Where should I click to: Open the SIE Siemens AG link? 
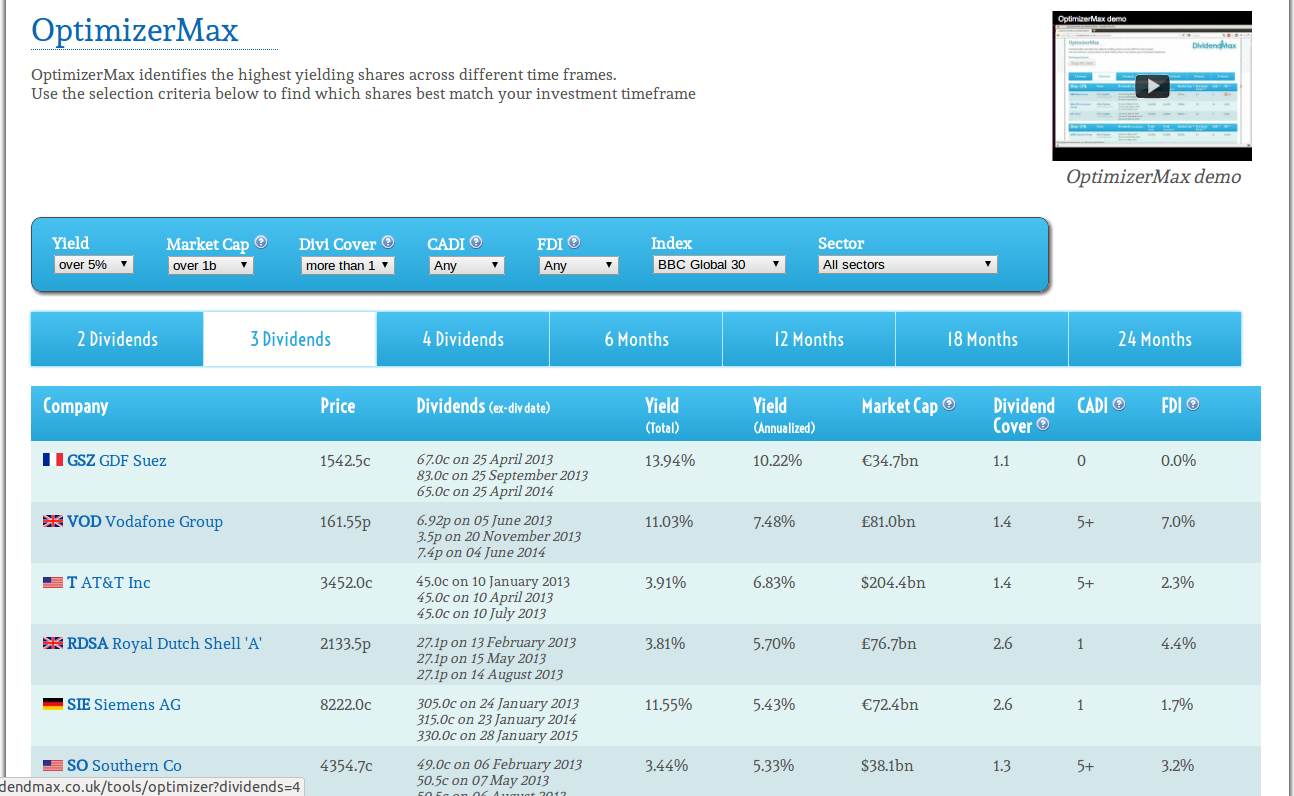[124, 704]
